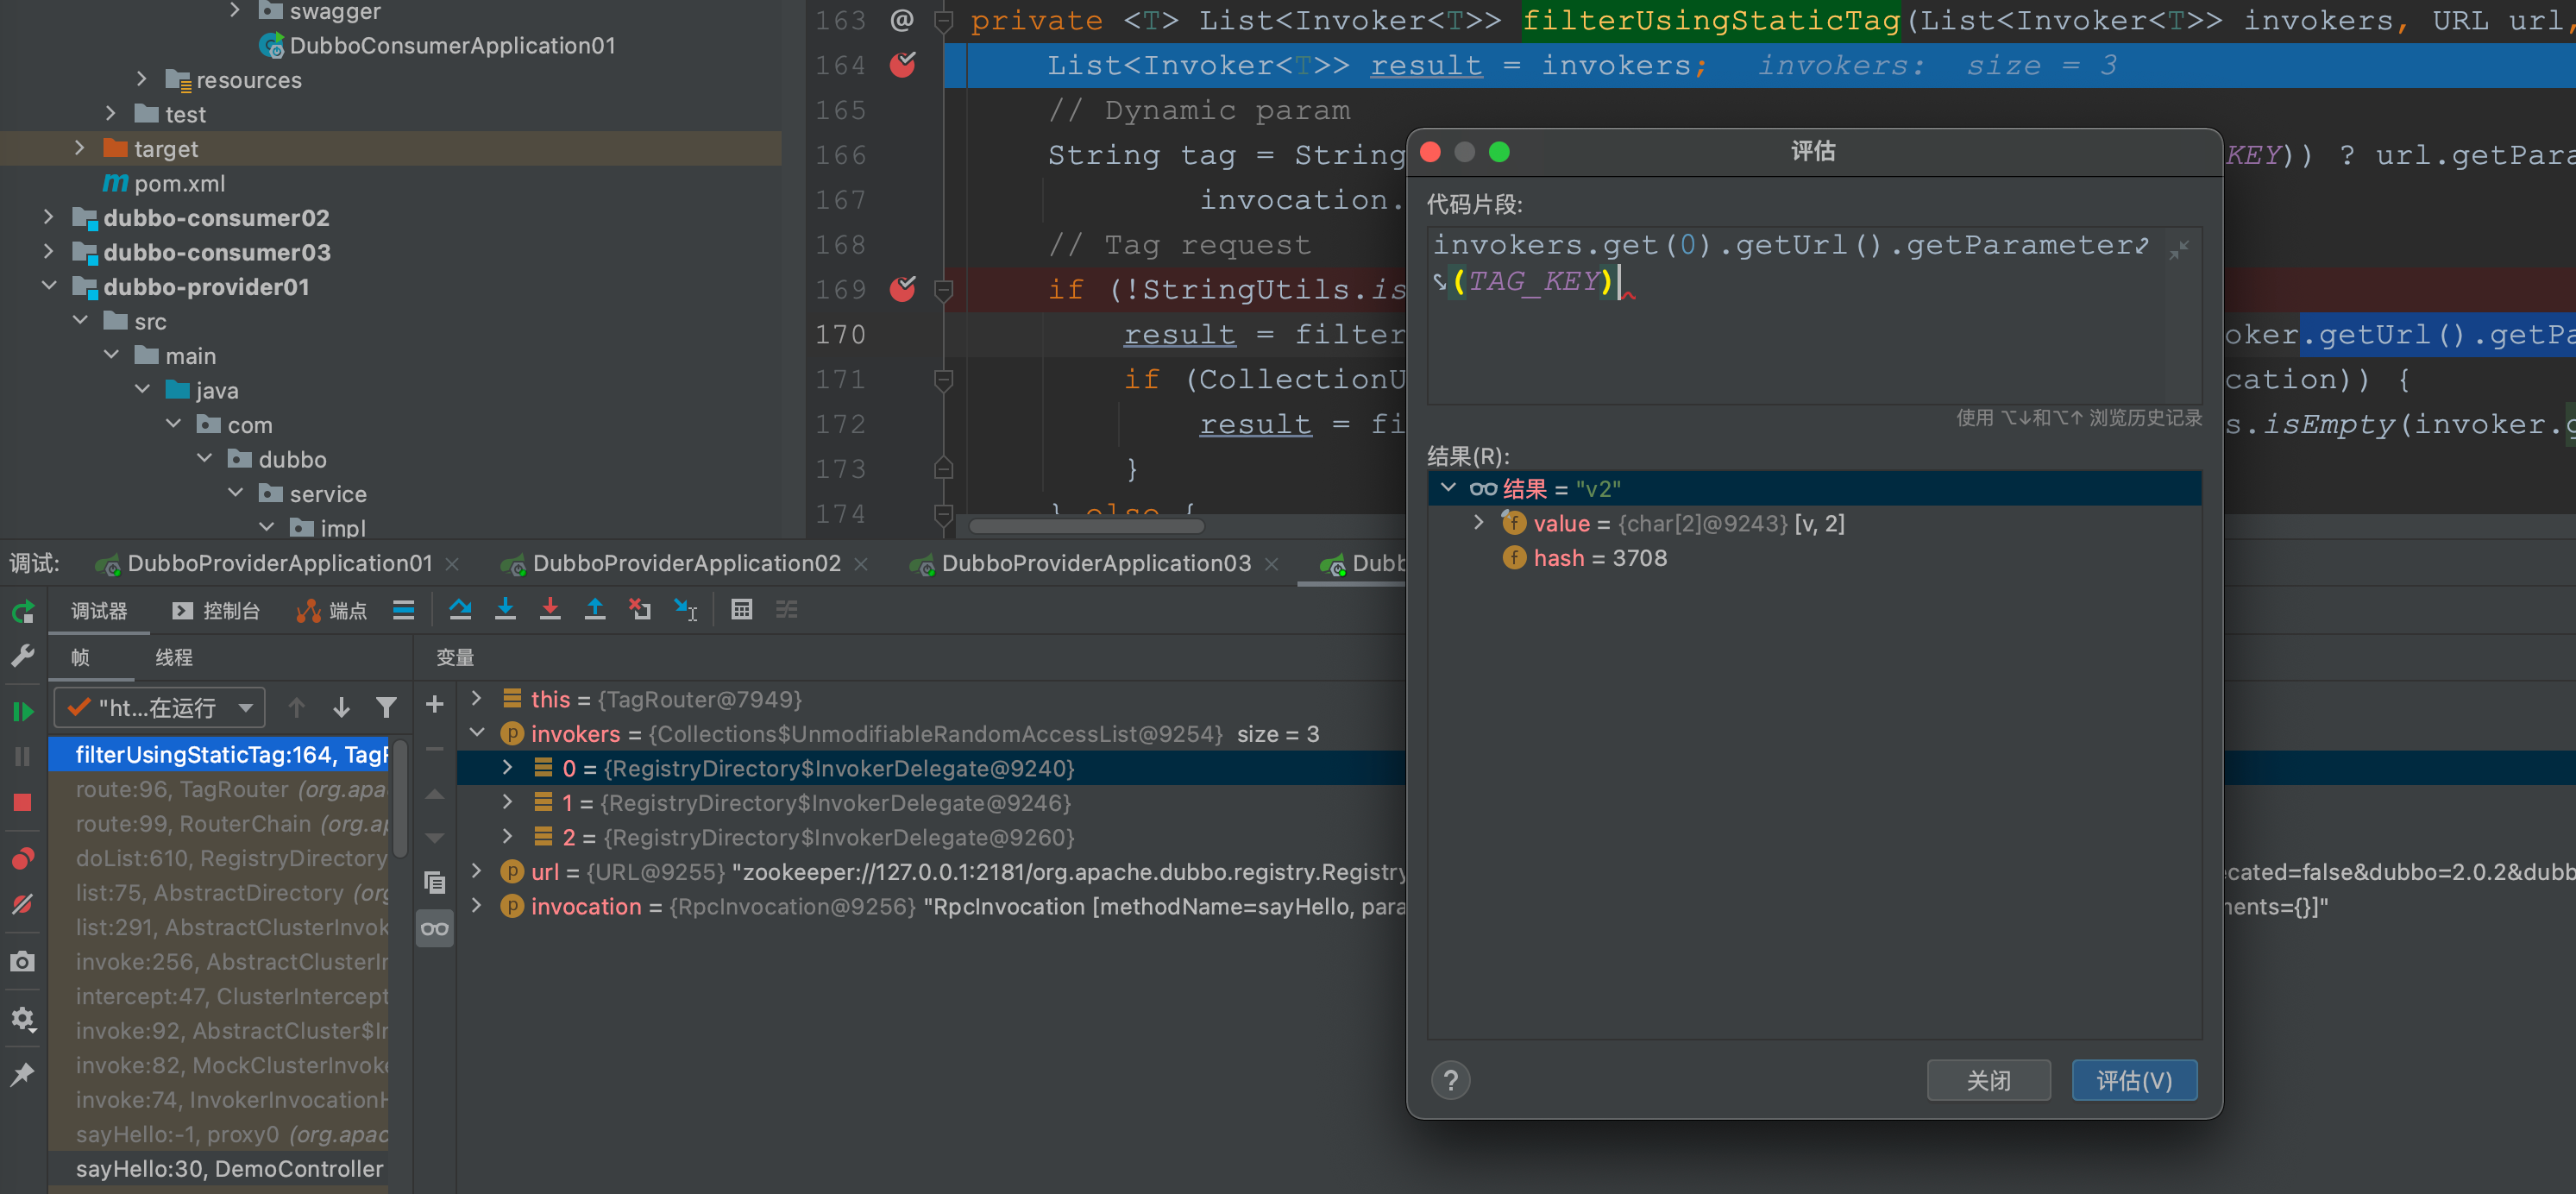Click the 关闭 close button in dialog

(1988, 1080)
